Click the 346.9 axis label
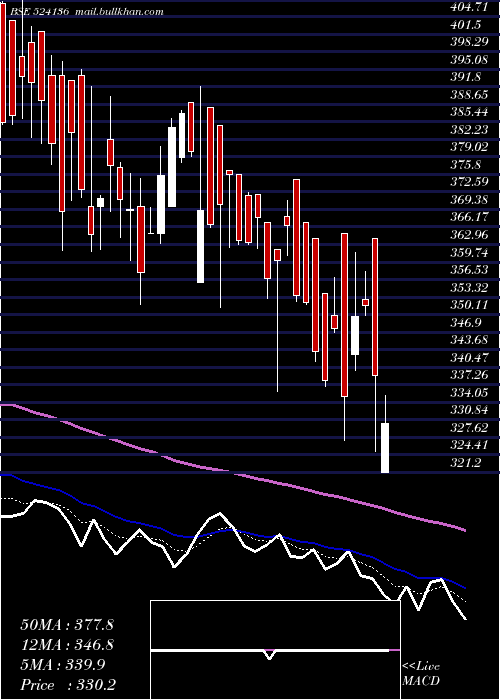Viewport: 500px width, 700px height. (466, 323)
